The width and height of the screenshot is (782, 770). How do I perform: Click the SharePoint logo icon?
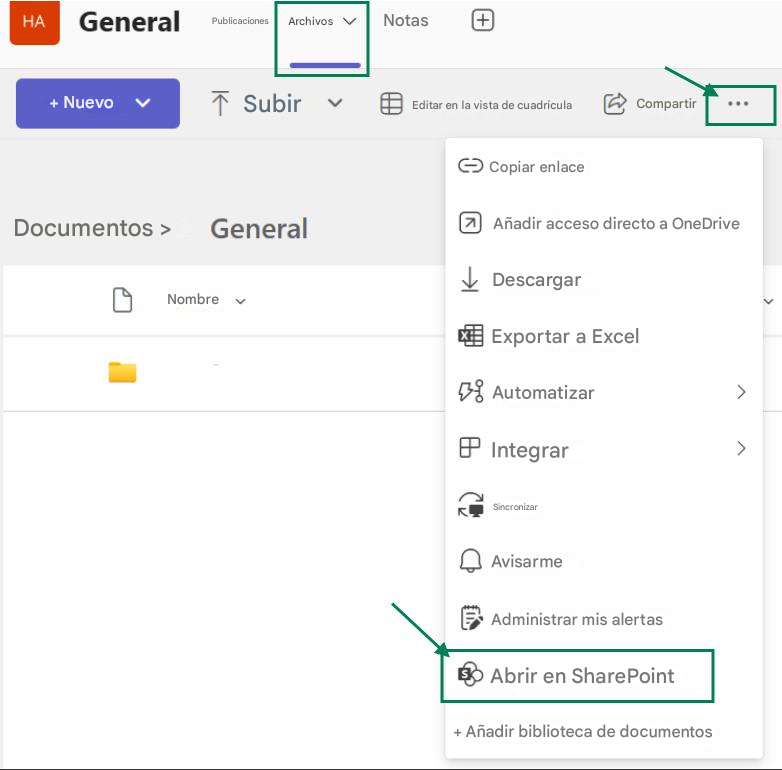point(470,675)
